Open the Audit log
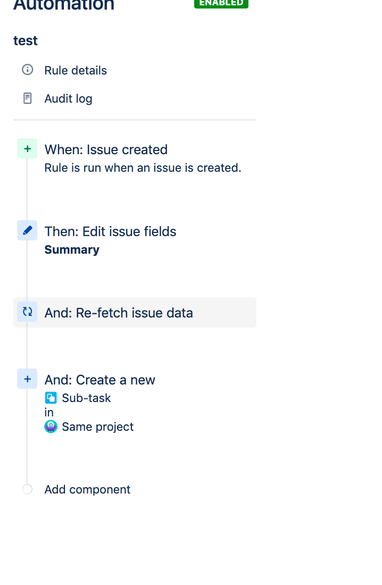Image resolution: width=382 pixels, height=585 pixels. pos(68,98)
